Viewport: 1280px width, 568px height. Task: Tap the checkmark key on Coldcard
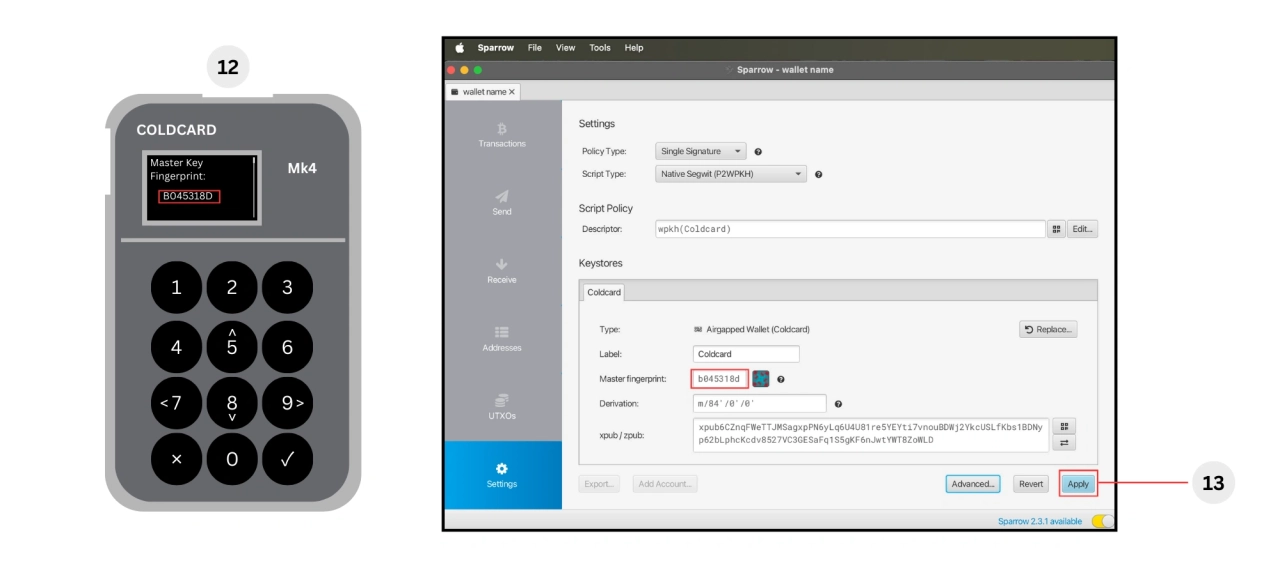(x=287, y=459)
